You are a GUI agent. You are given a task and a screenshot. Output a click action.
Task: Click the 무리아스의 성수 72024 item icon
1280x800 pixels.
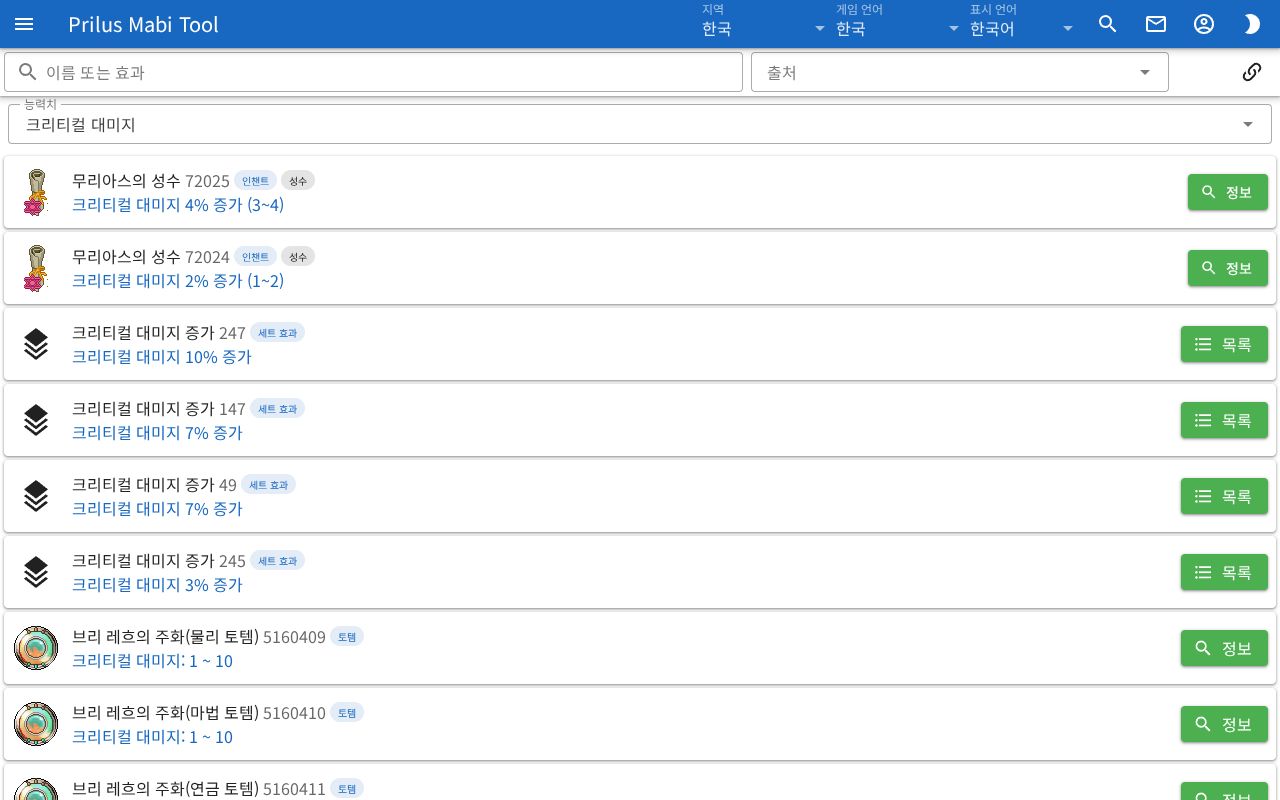tap(36, 268)
